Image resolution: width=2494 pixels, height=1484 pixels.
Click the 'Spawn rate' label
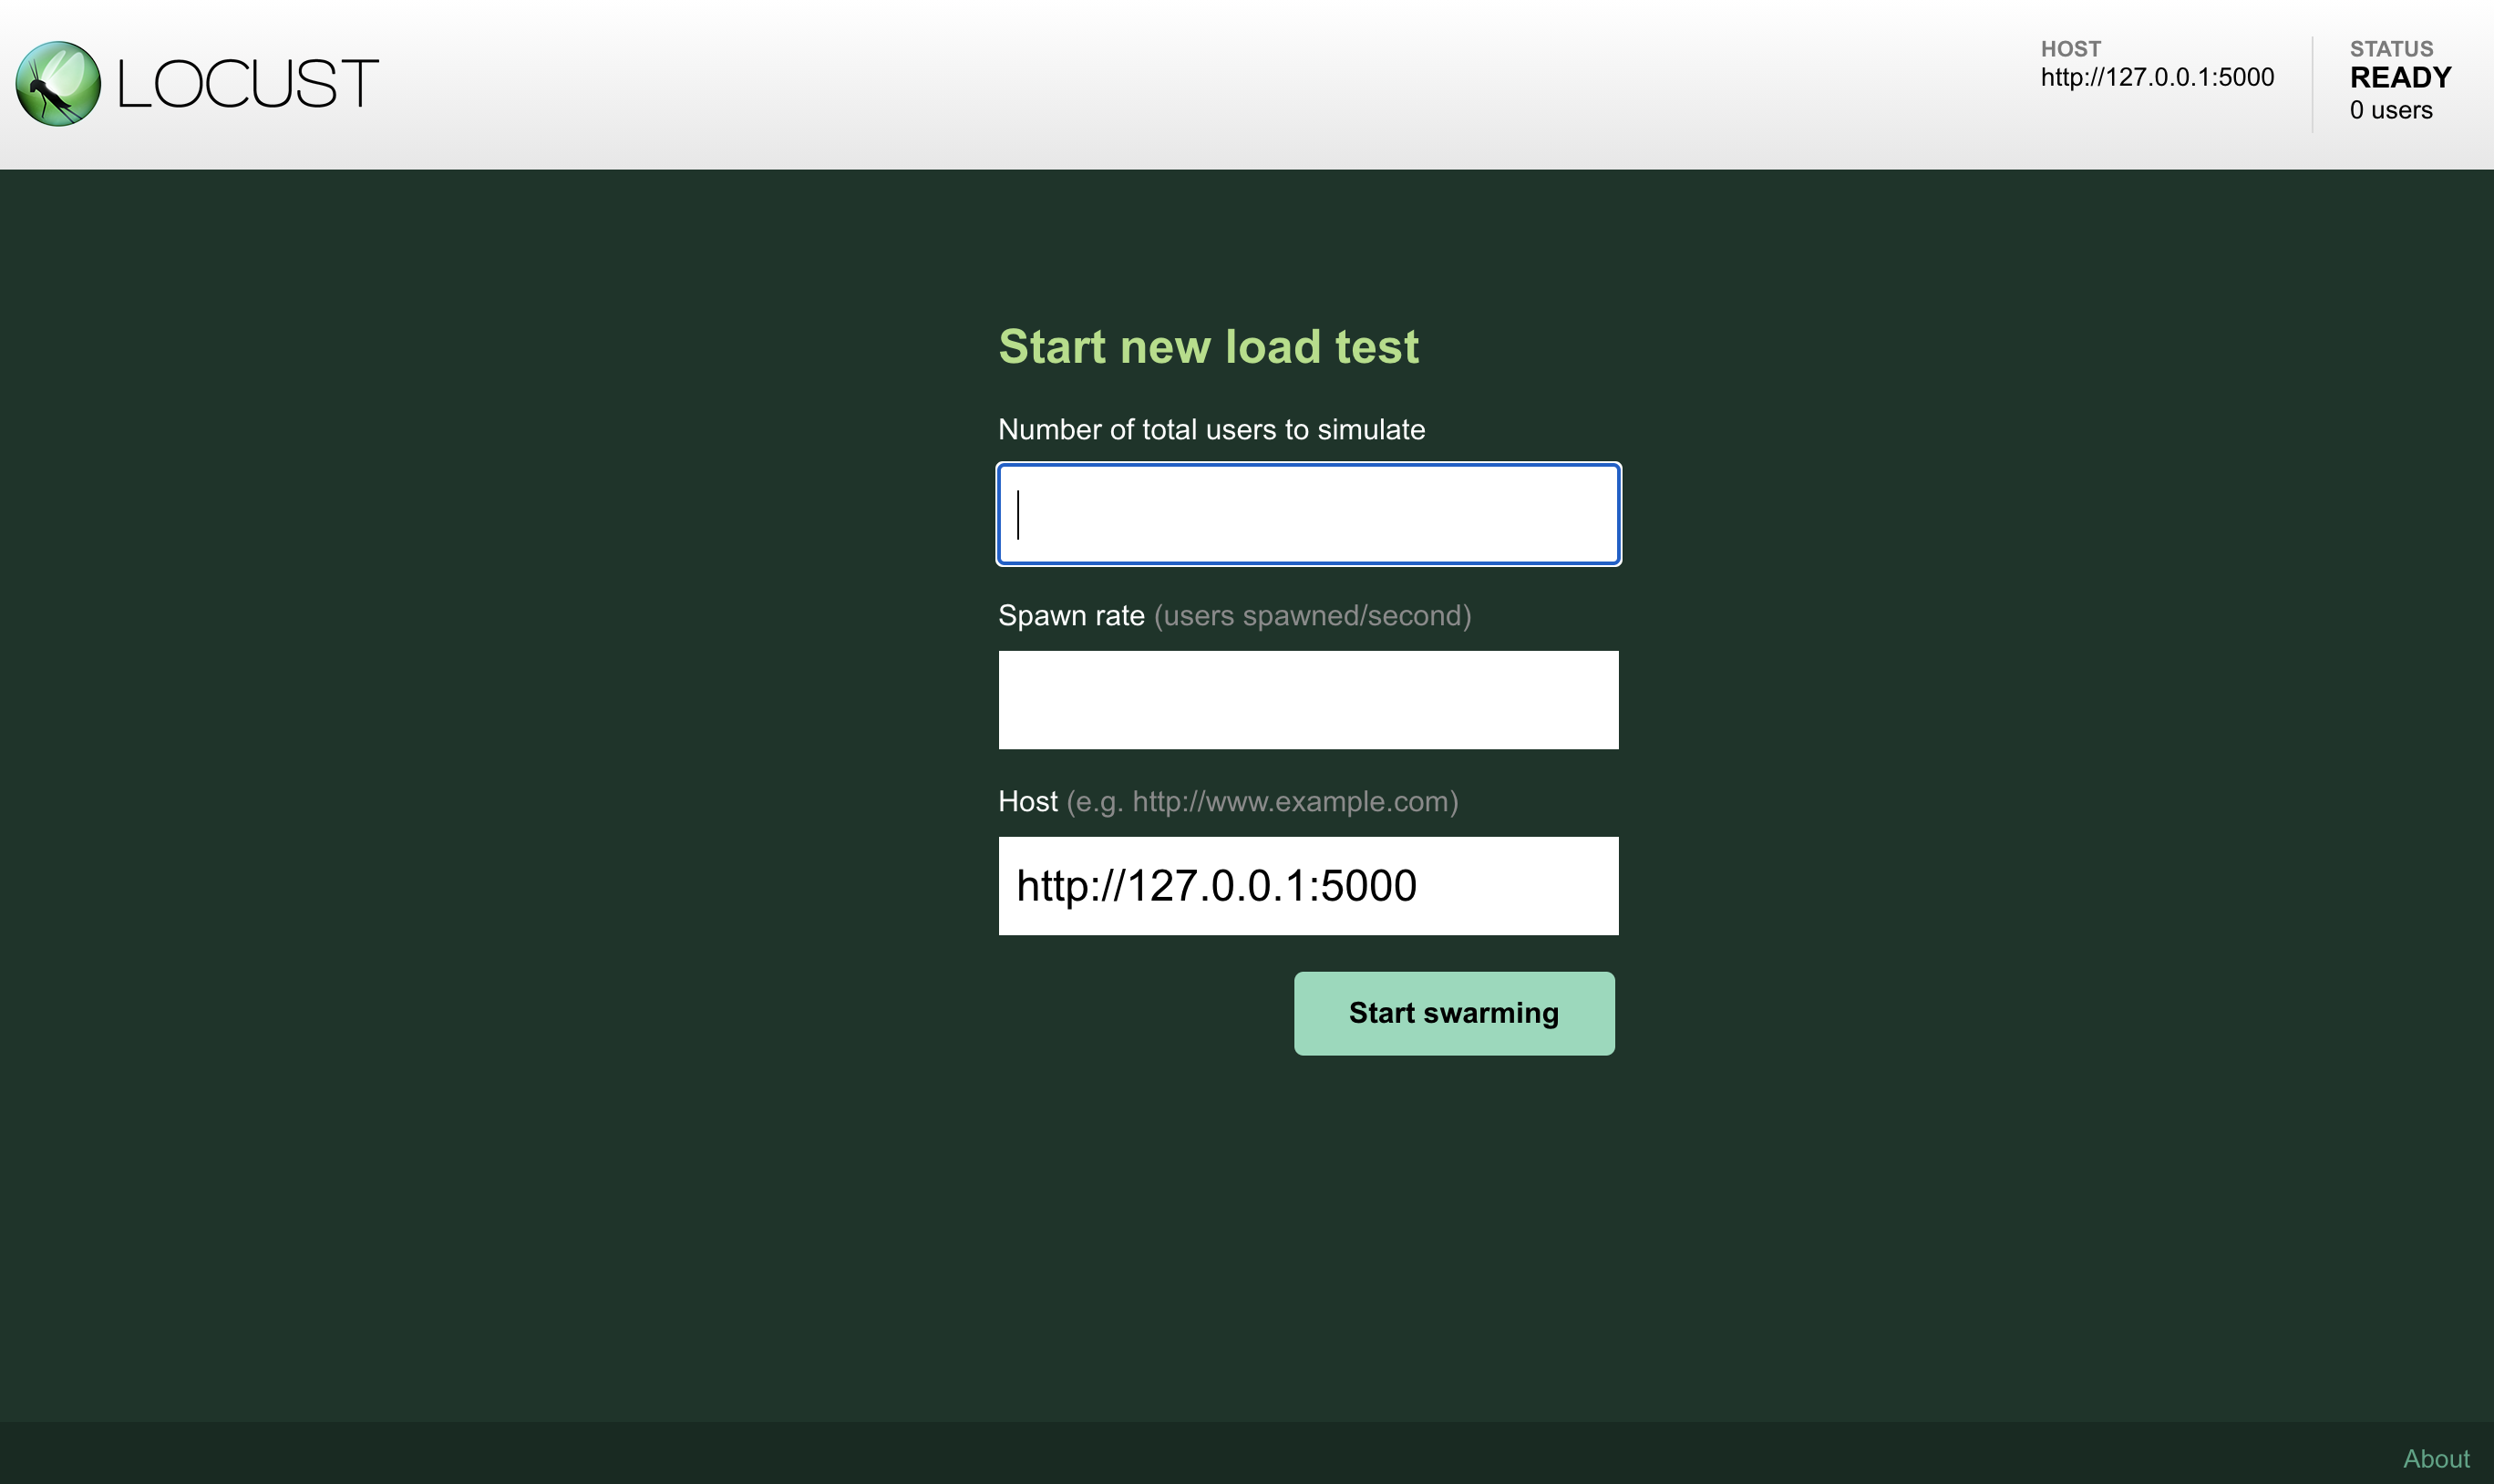coord(1071,616)
